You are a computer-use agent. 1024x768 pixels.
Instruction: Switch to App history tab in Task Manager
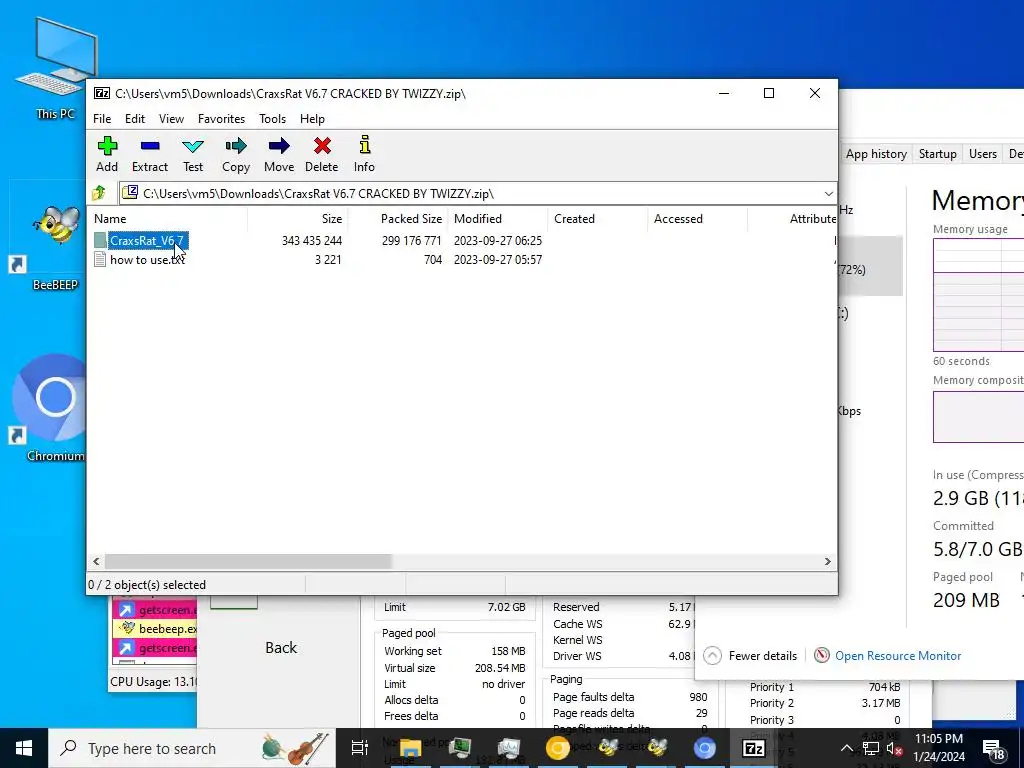click(876, 154)
